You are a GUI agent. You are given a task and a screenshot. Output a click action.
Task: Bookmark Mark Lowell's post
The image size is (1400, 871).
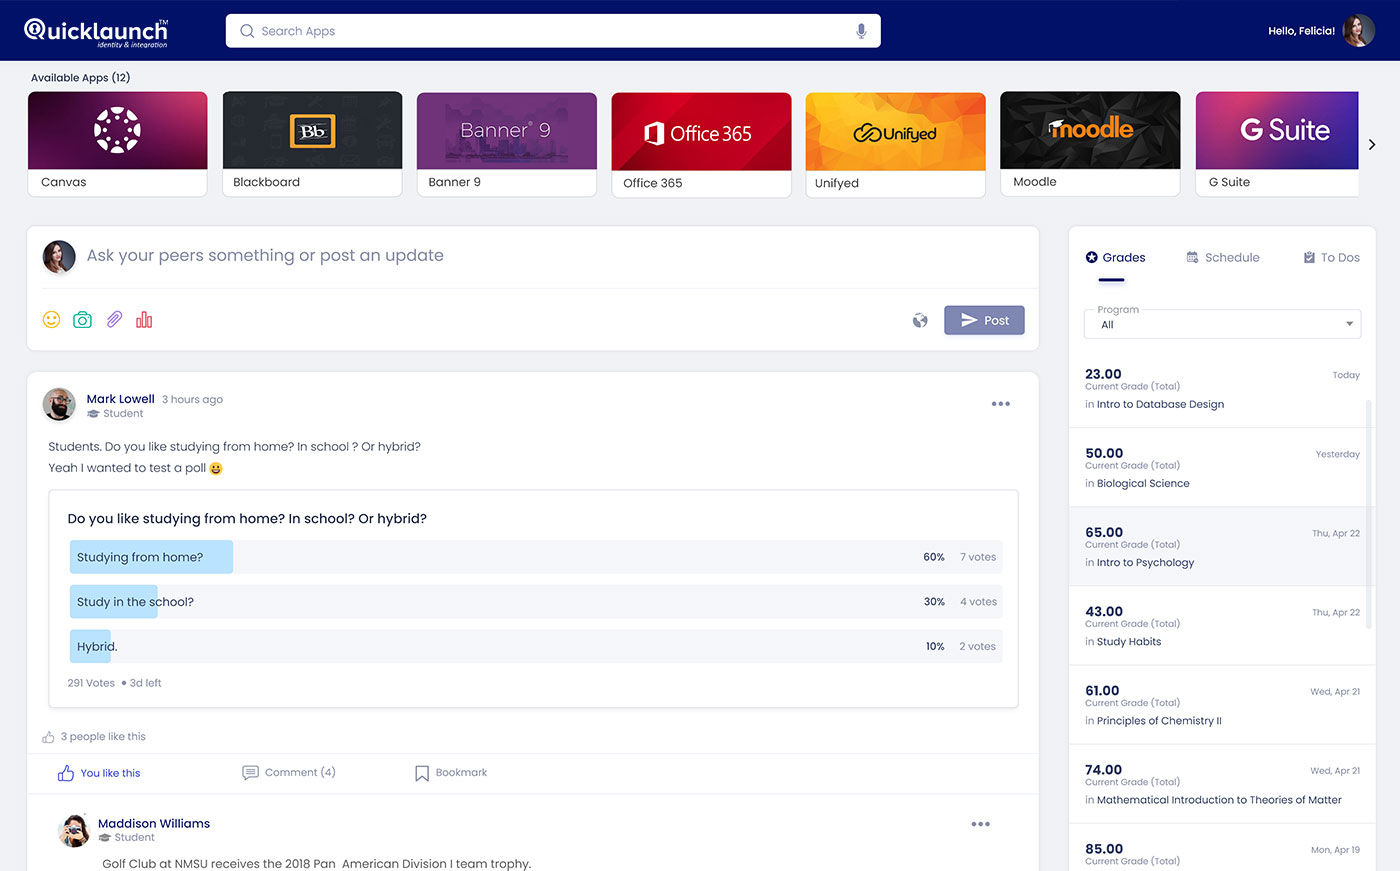coord(451,773)
